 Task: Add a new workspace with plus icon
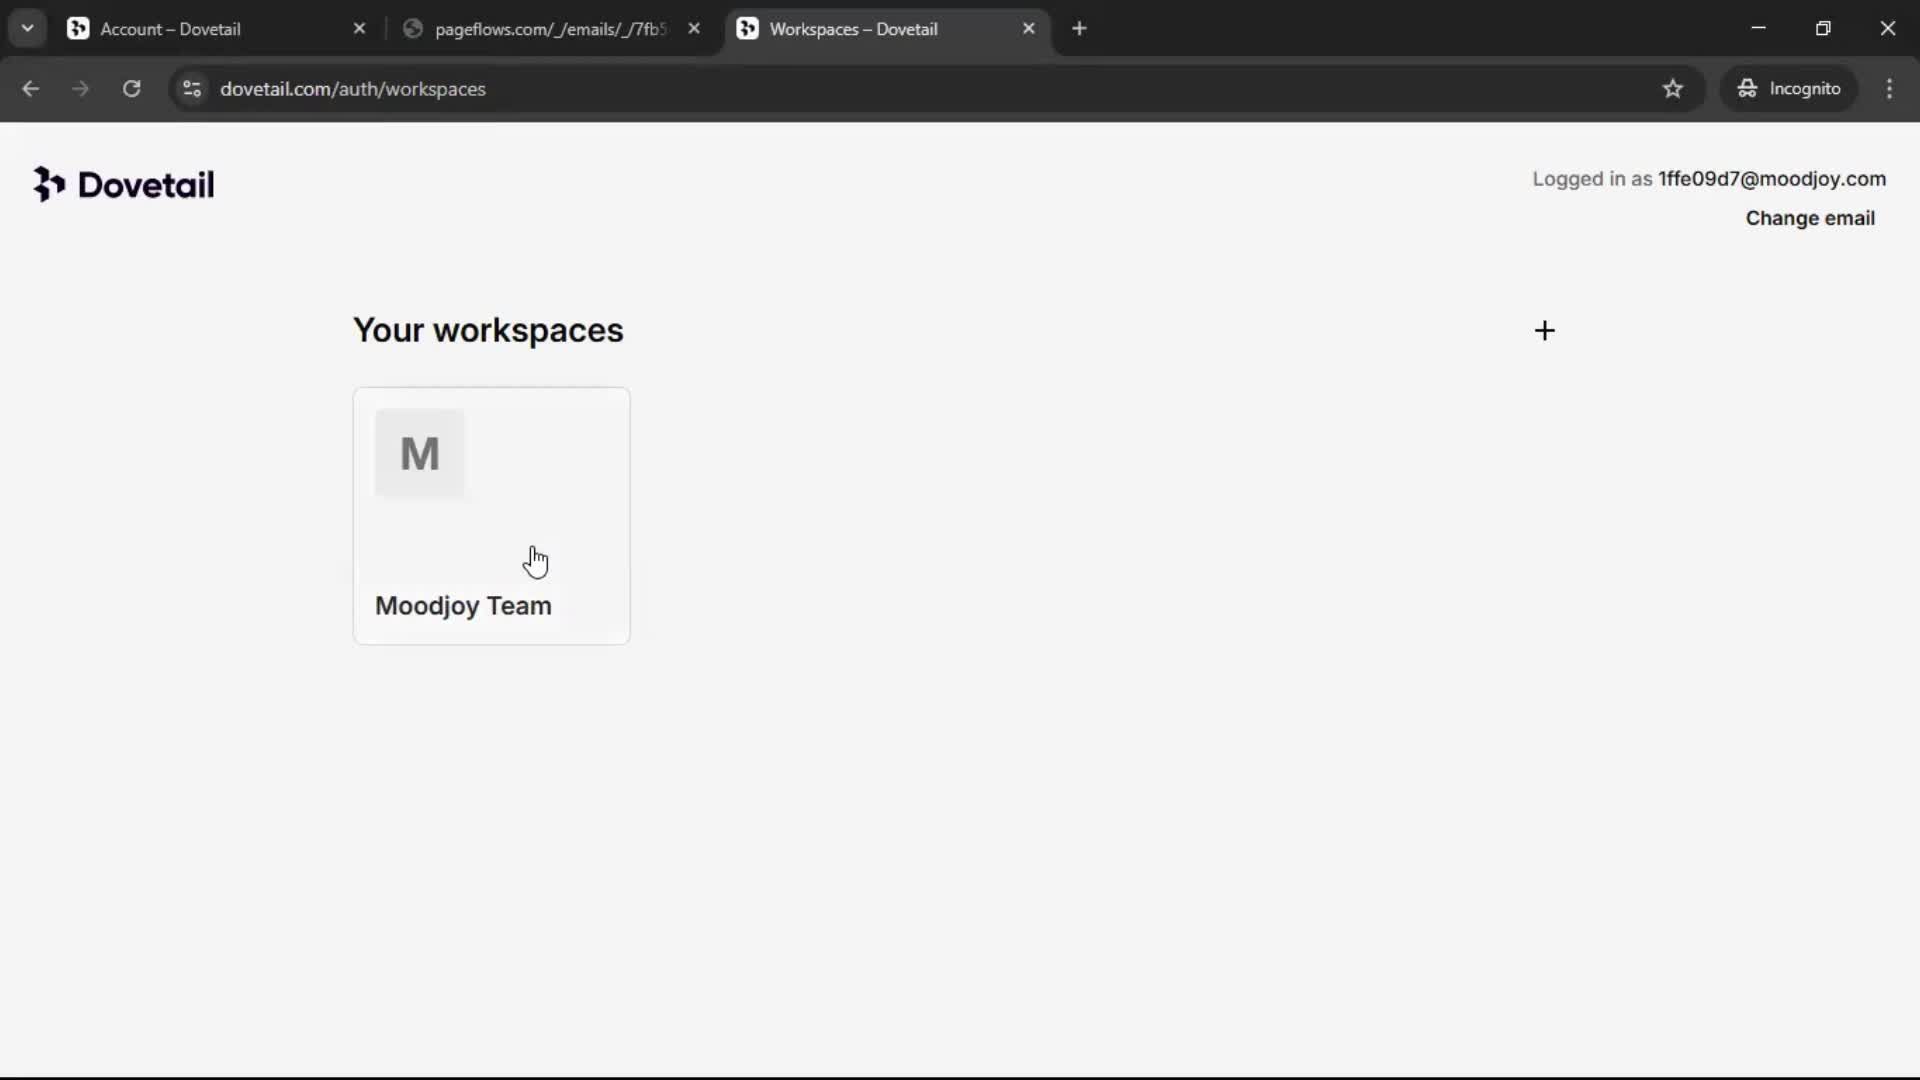(1544, 331)
